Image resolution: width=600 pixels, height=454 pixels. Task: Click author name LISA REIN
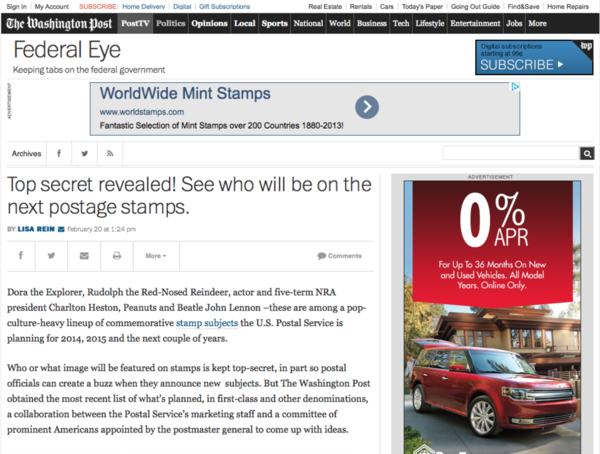click(36, 229)
